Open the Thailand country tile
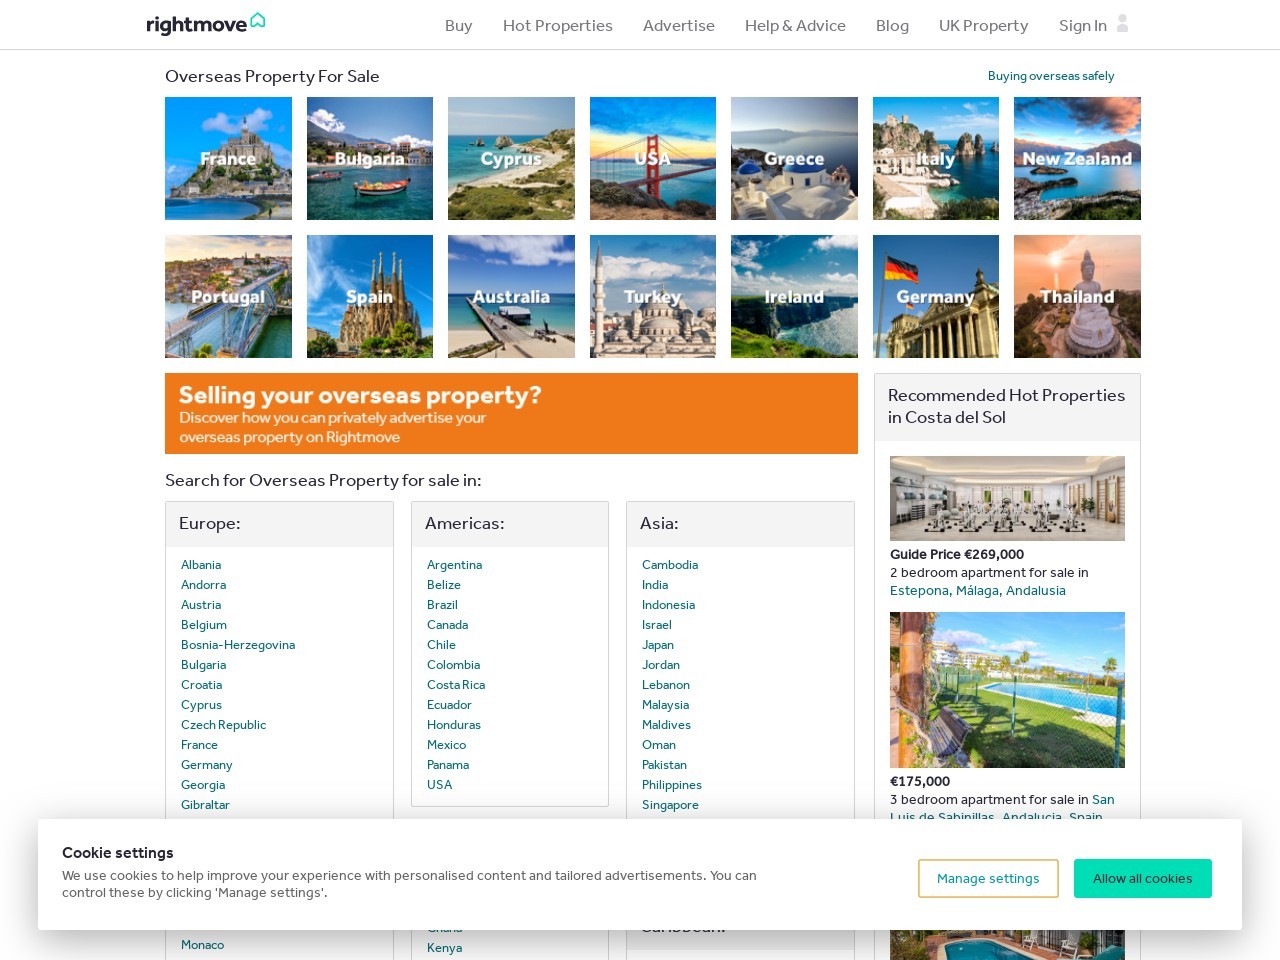The image size is (1280, 960). point(1077,296)
